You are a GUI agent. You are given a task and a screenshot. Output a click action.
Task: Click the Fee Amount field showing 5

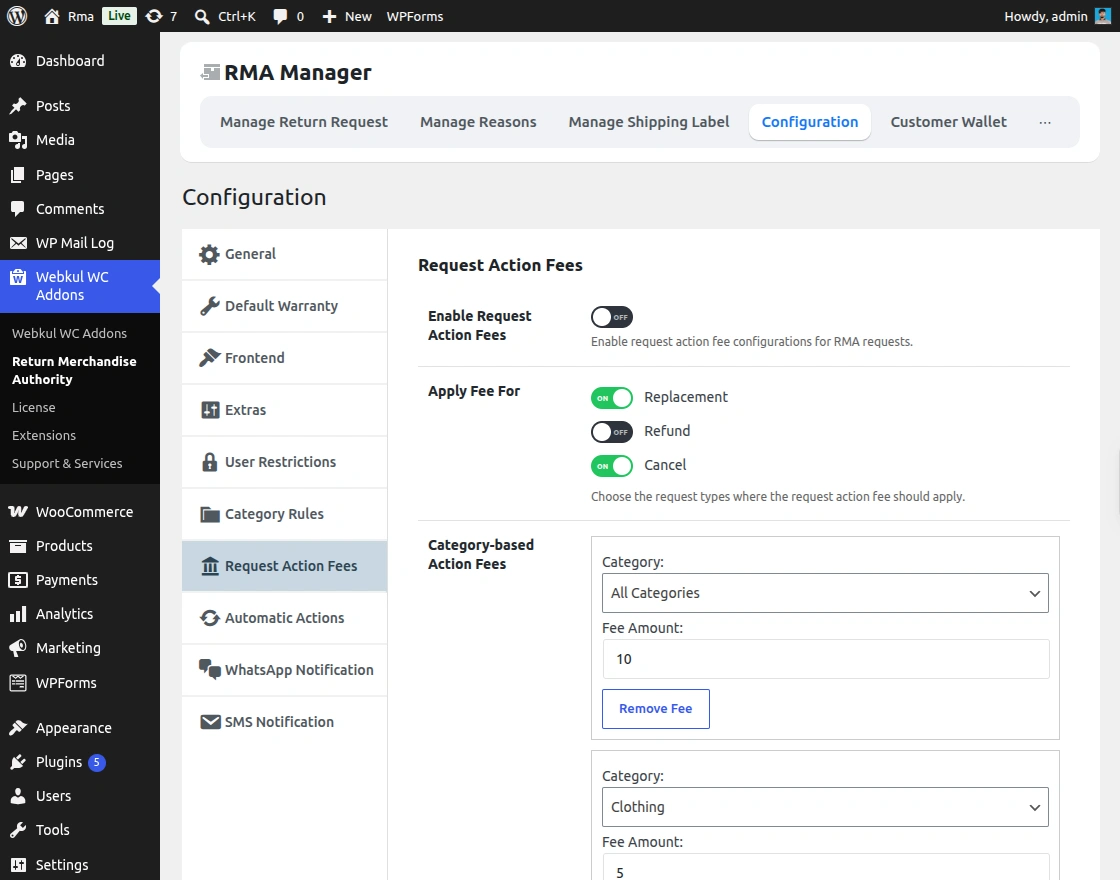click(x=826, y=867)
